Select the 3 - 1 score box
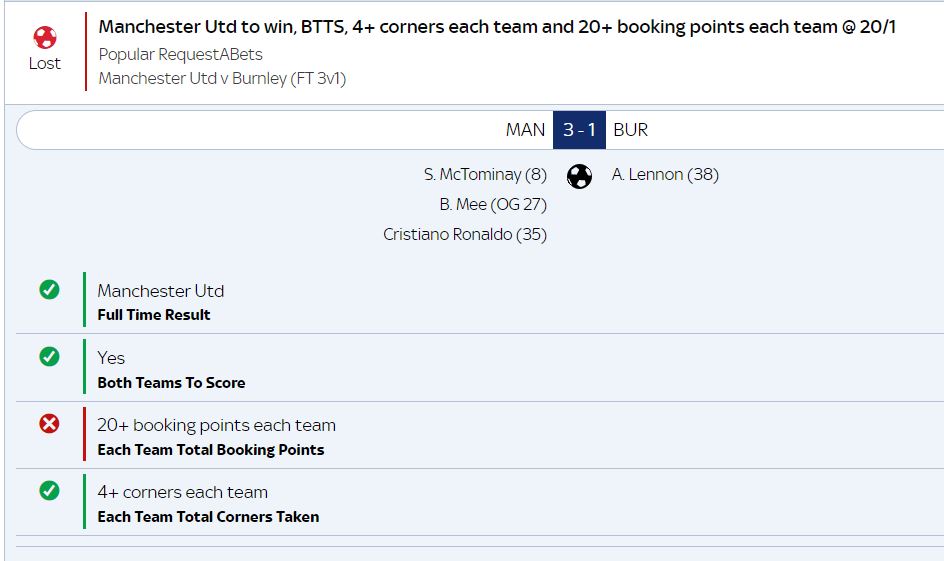 [579, 129]
